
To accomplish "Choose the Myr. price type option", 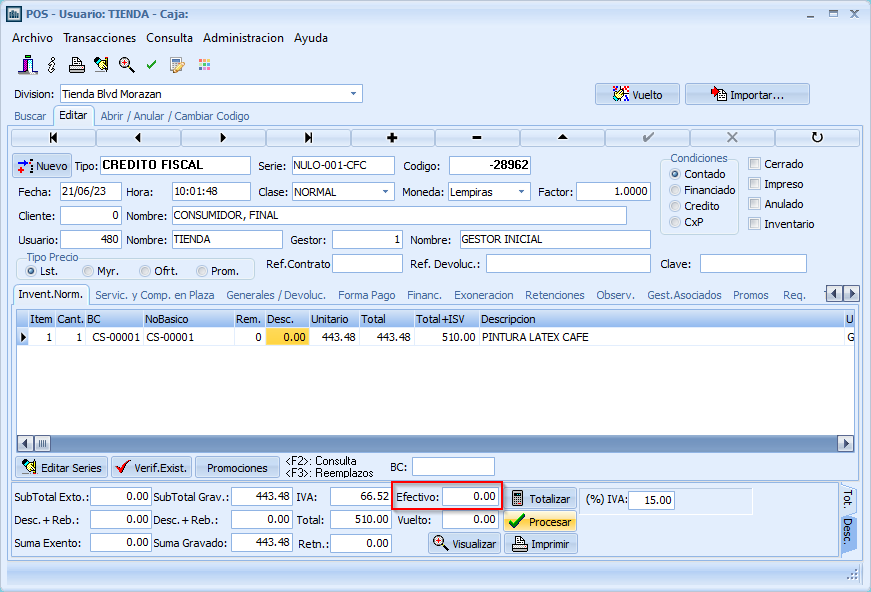I will (x=89, y=271).
